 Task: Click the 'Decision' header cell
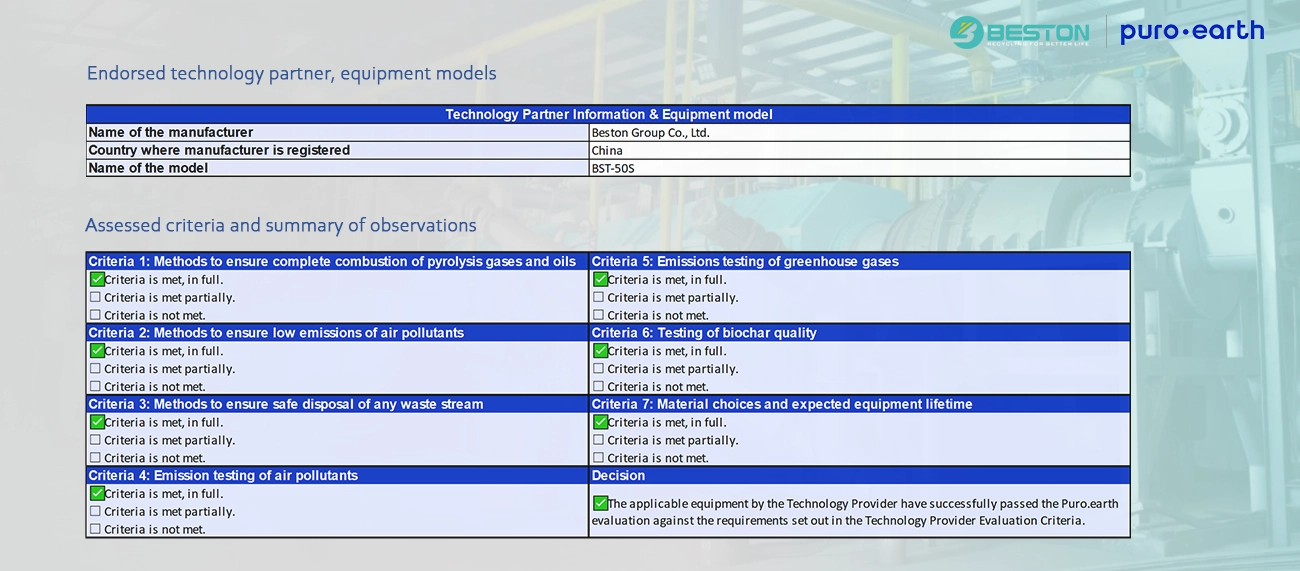[x=860, y=475]
